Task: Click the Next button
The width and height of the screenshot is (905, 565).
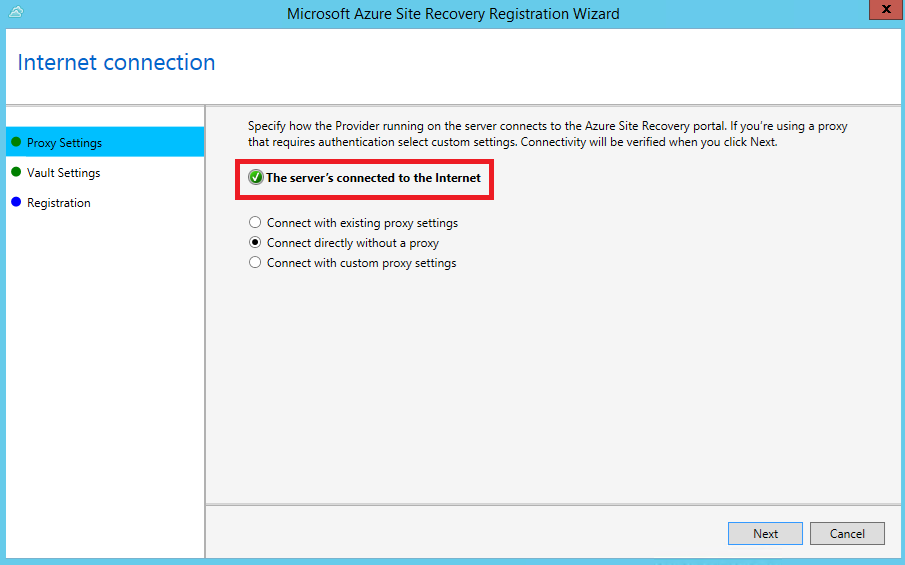Action: click(x=765, y=534)
